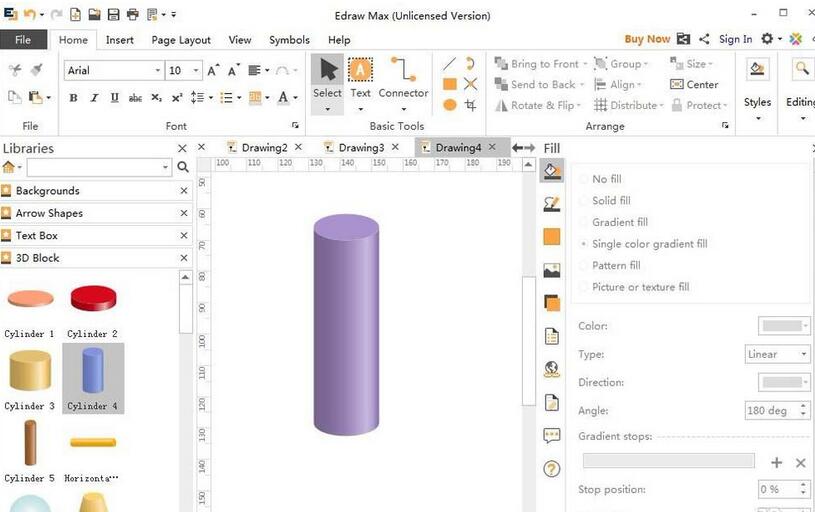815x512 pixels.
Task: Open the Symbols ribbon tab
Action: [289, 40]
